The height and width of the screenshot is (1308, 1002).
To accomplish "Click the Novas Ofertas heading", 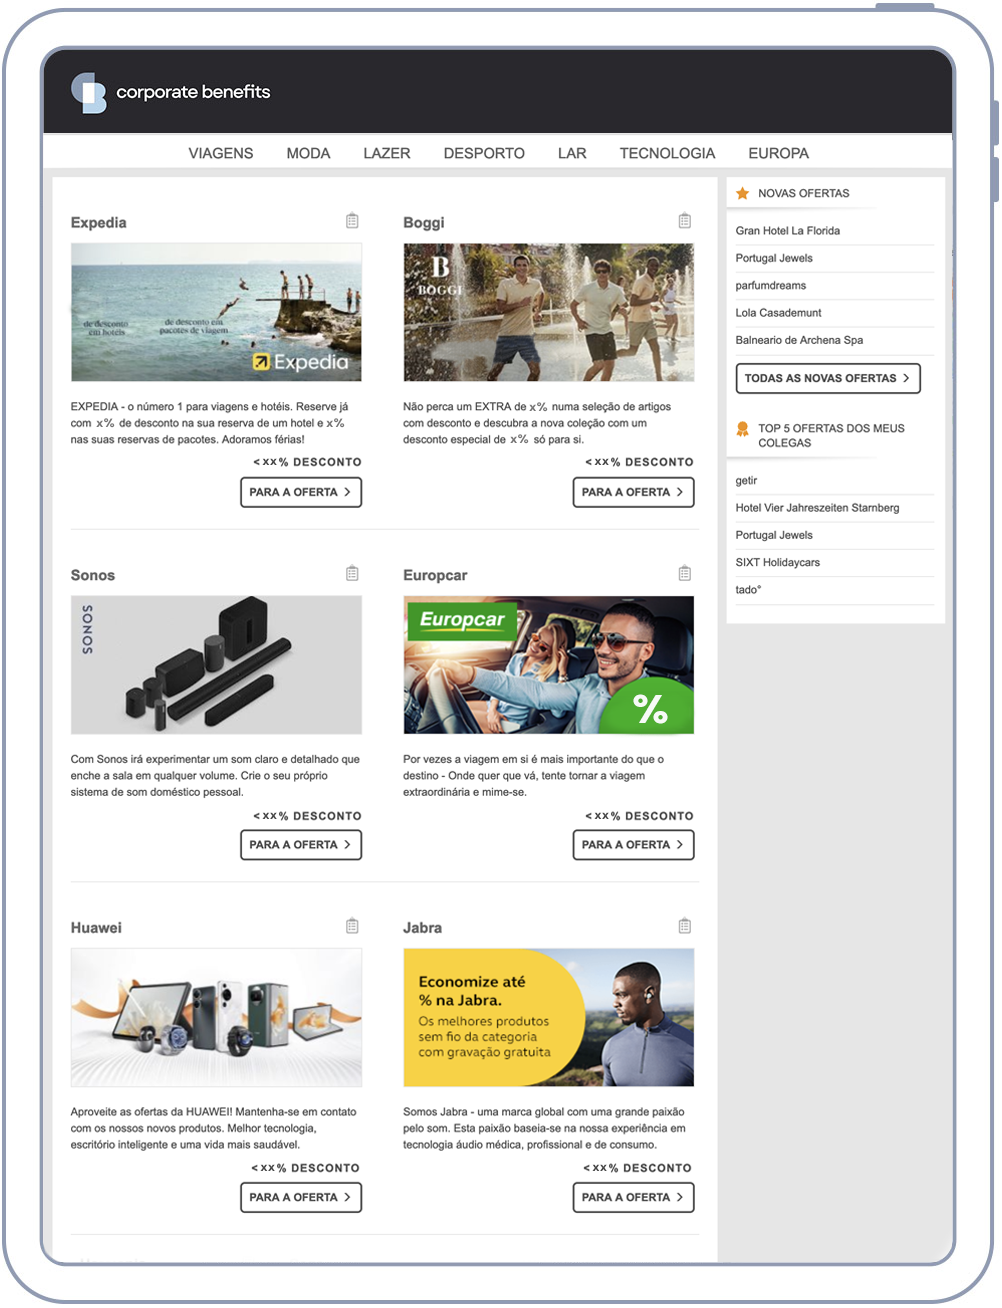I will [x=804, y=194].
